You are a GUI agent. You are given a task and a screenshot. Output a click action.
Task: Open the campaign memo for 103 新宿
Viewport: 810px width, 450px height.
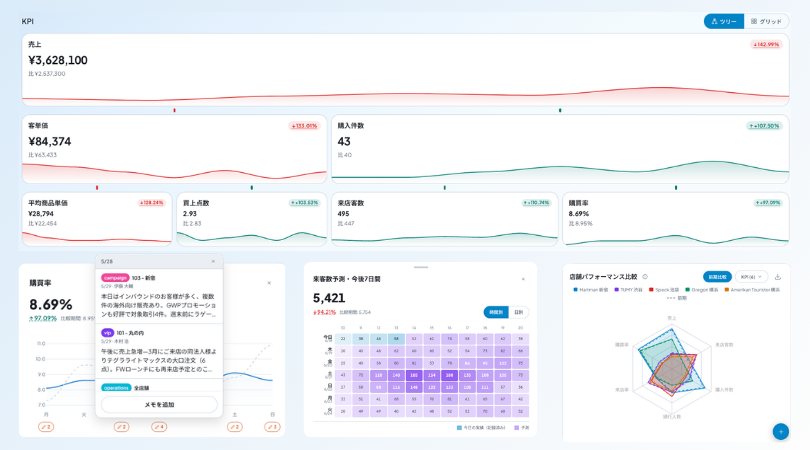(x=159, y=296)
